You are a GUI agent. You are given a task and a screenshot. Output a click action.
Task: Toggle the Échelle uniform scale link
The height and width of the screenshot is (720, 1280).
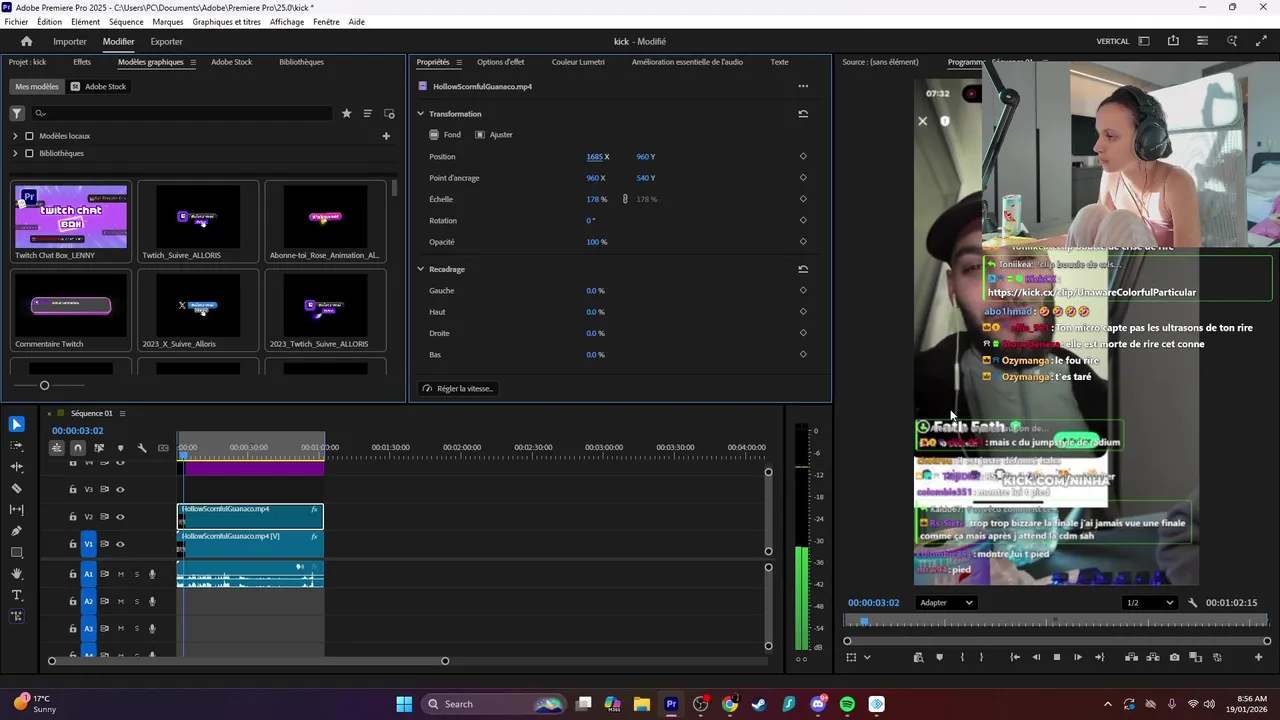tap(625, 199)
